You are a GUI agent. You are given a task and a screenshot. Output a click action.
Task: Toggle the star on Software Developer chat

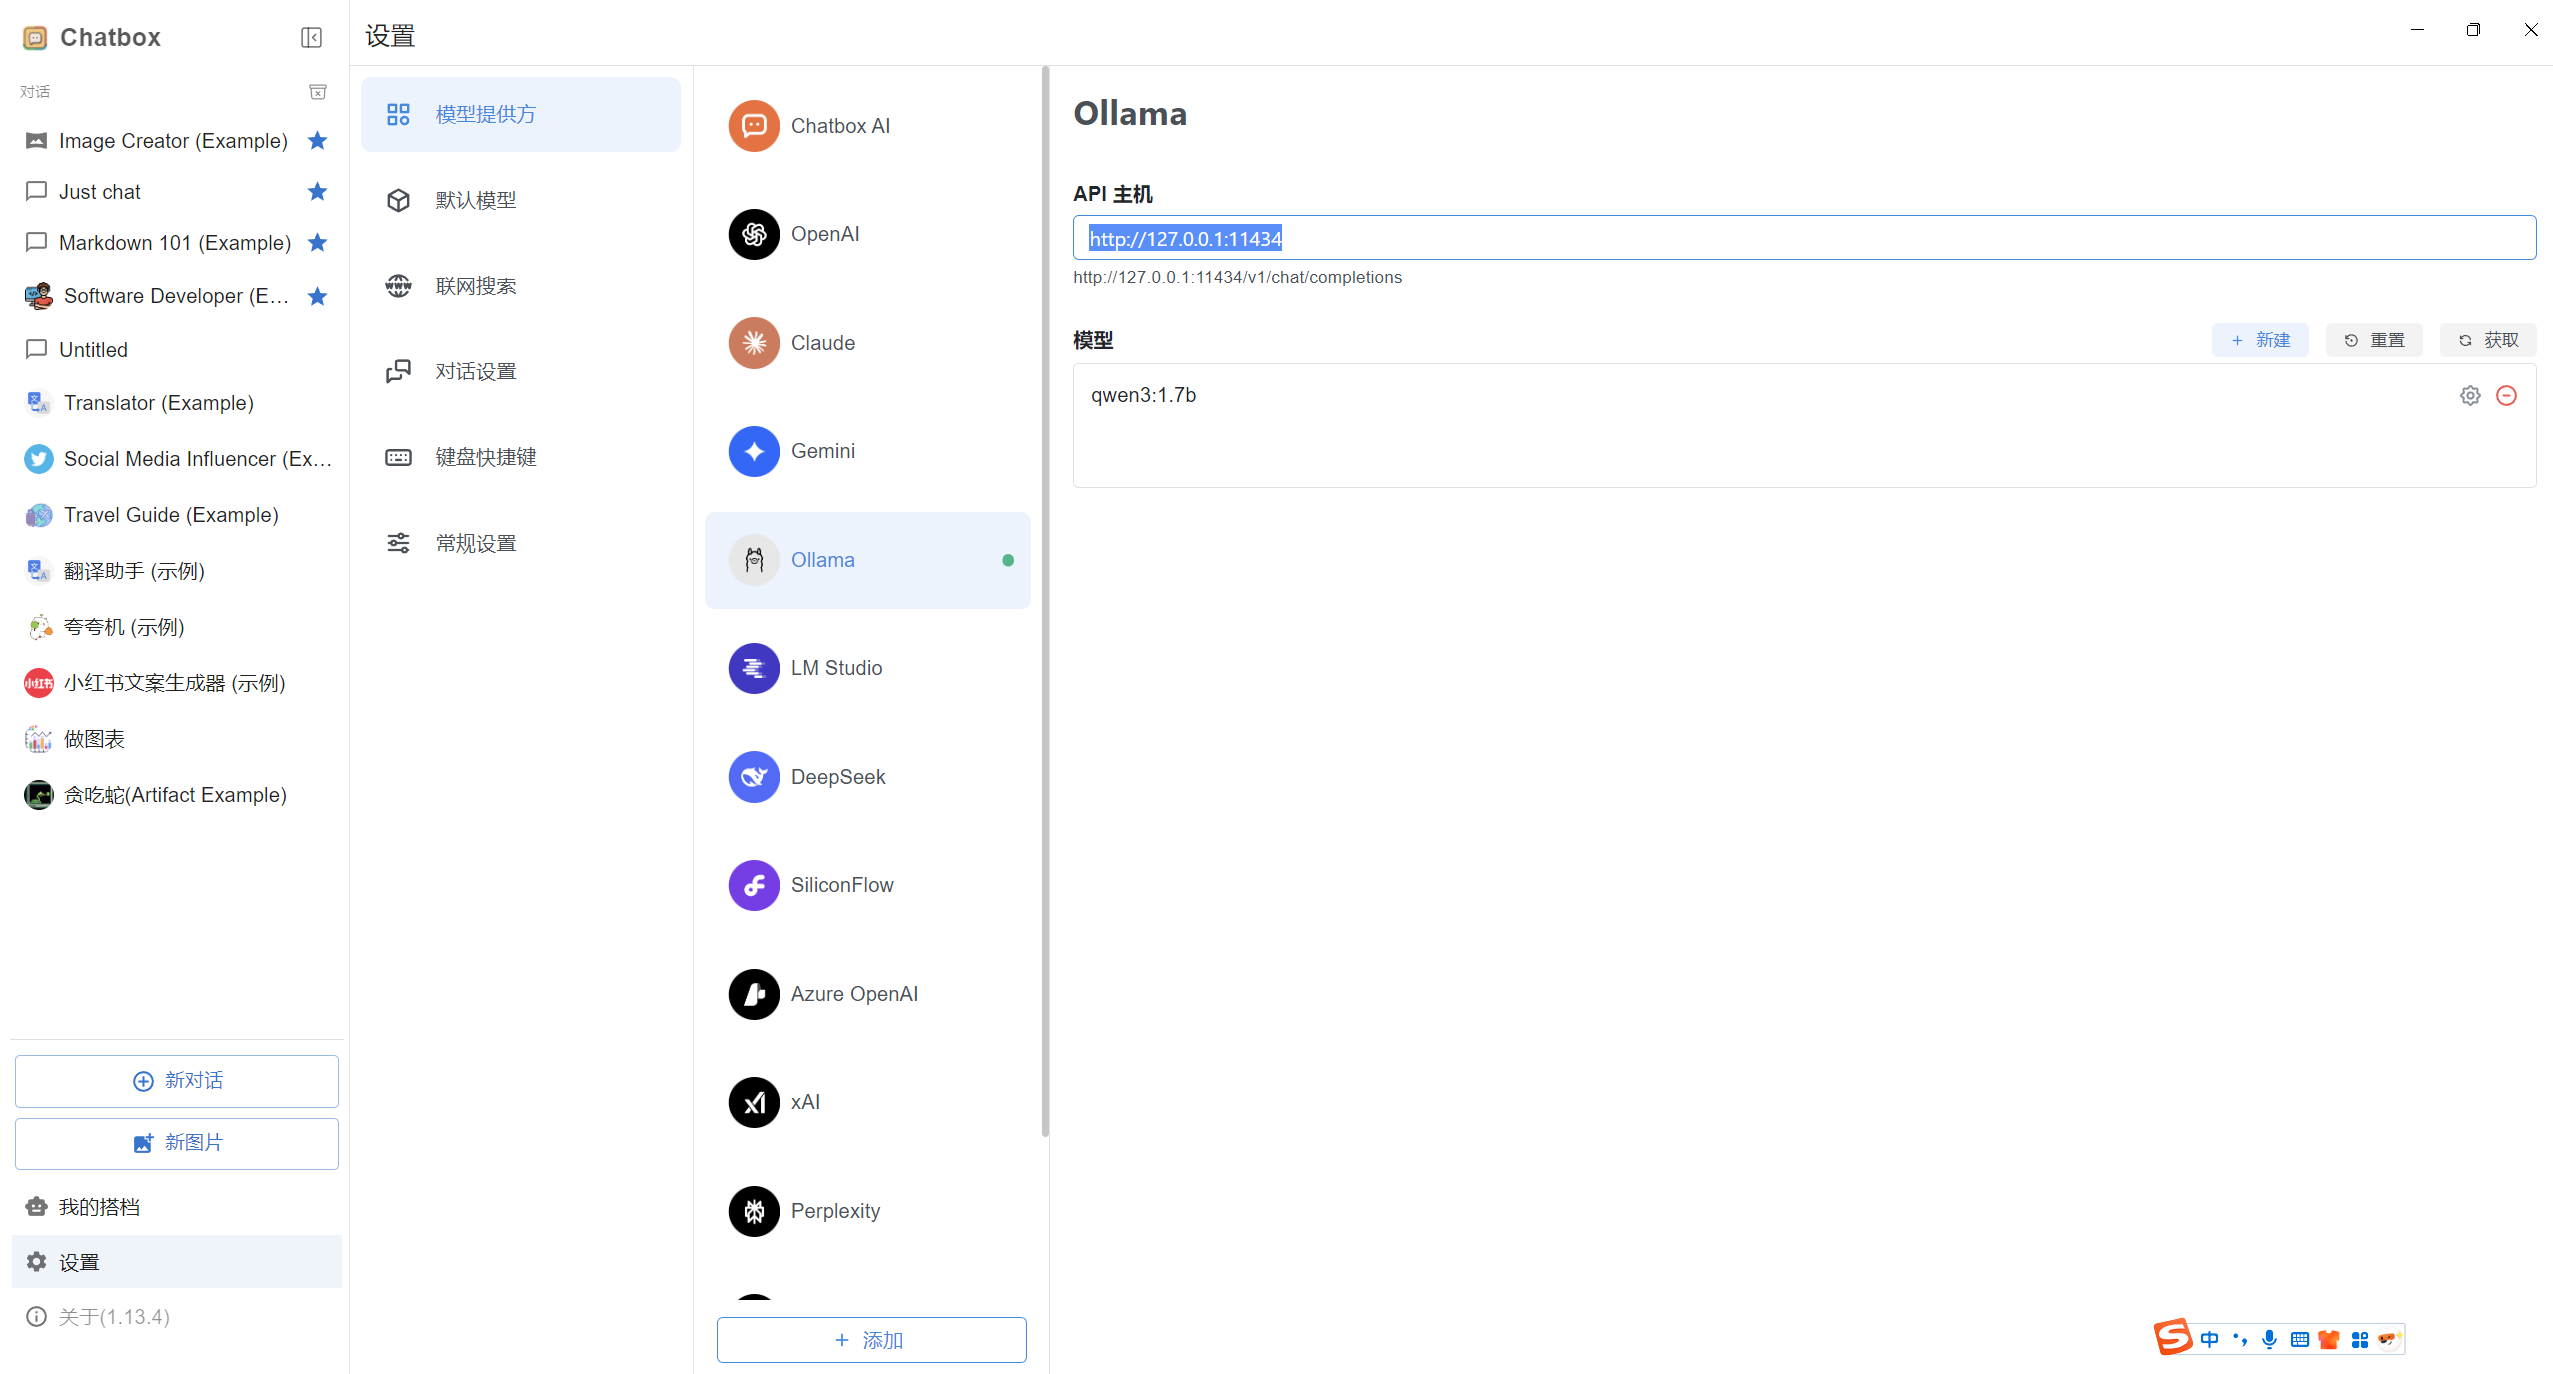click(317, 296)
